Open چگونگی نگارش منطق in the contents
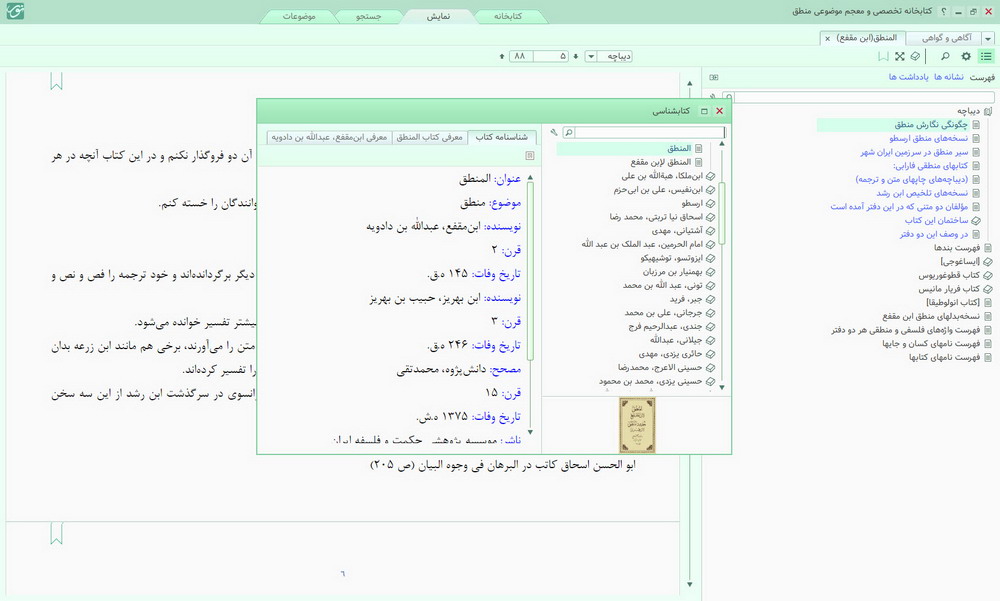 coord(930,124)
